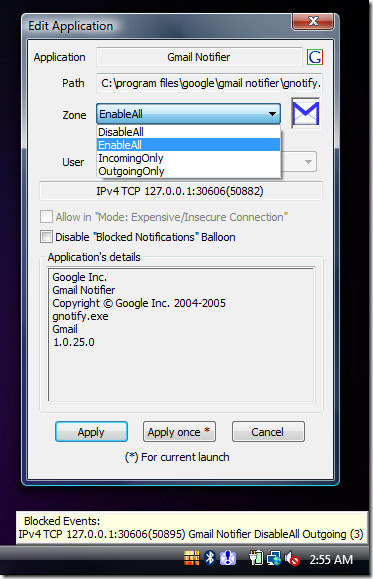
Task: Open the network connection tray icon
Action: (x=274, y=558)
